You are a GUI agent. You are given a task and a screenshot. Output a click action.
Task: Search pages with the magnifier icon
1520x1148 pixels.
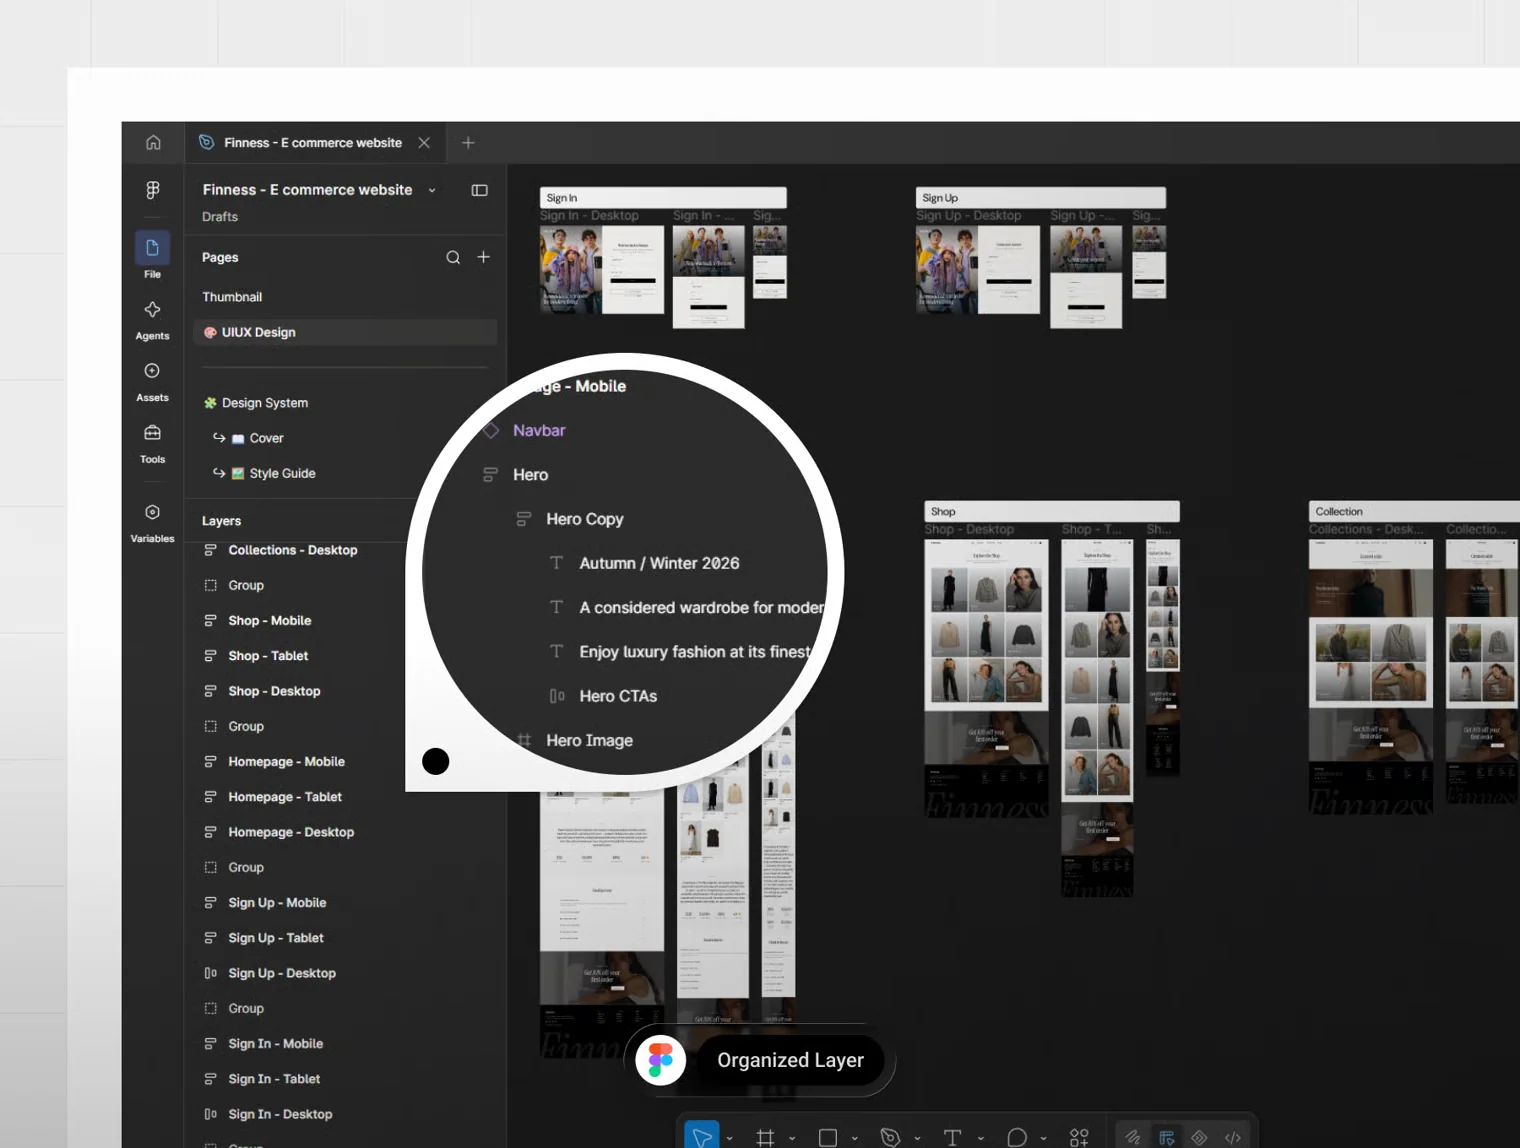(x=453, y=257)
